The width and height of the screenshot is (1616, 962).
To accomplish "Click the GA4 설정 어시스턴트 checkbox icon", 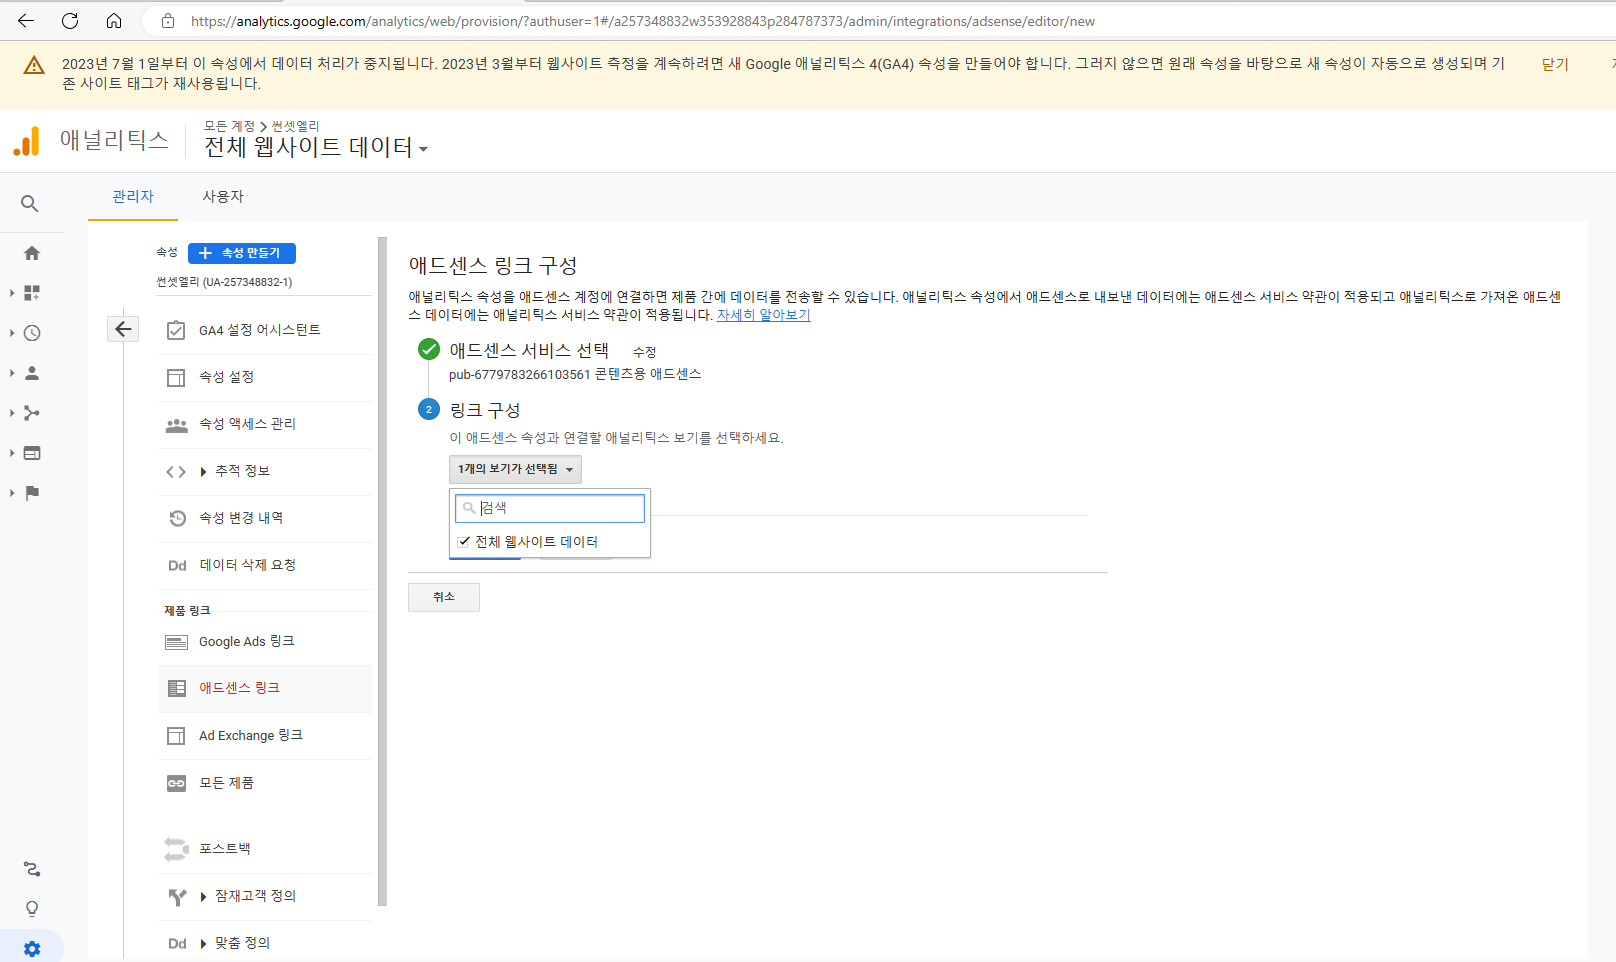I will coord(176,330).
